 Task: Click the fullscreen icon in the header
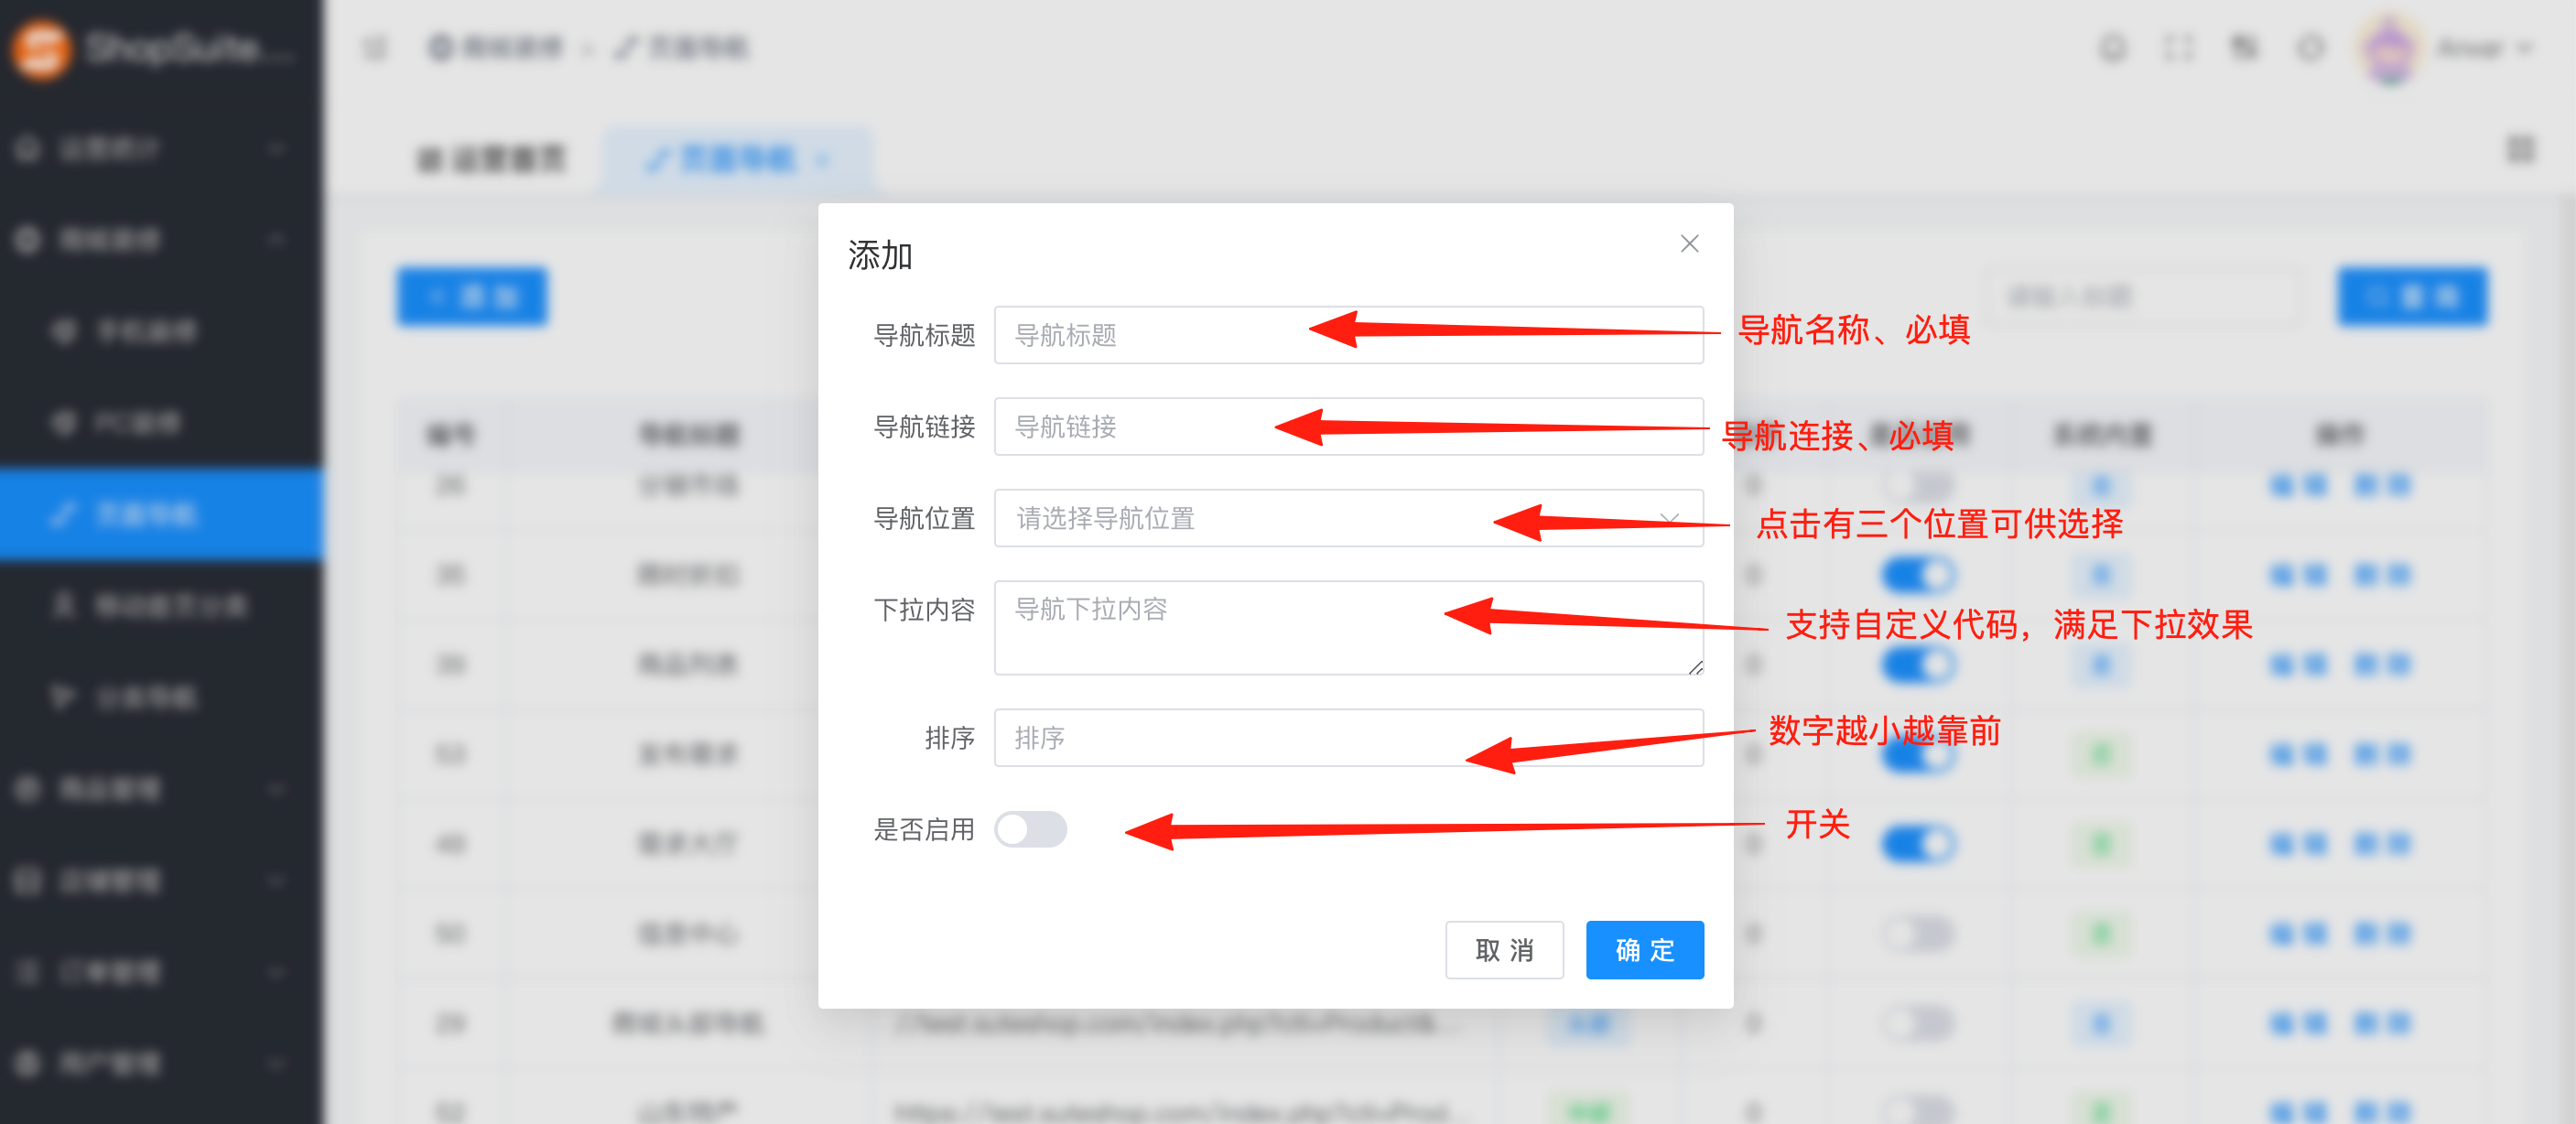coord(2178,48)
